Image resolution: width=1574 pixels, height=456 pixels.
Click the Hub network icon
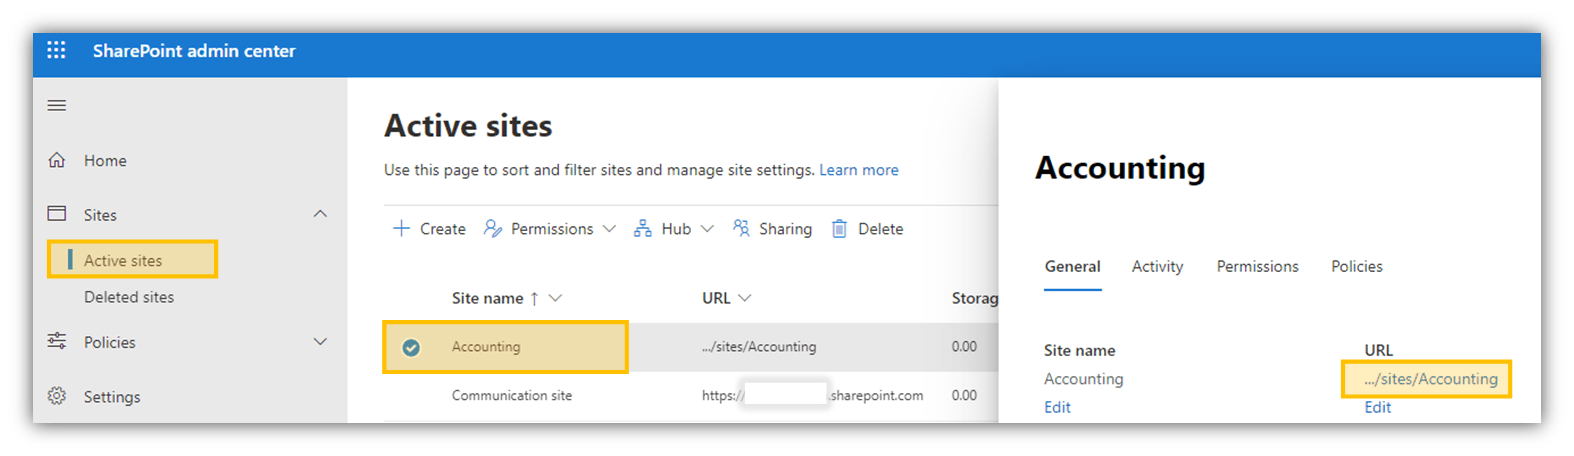click(x=642, y=228)
